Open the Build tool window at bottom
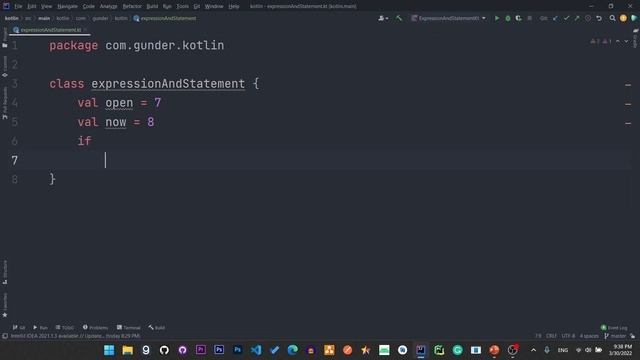 click(157, 327)
